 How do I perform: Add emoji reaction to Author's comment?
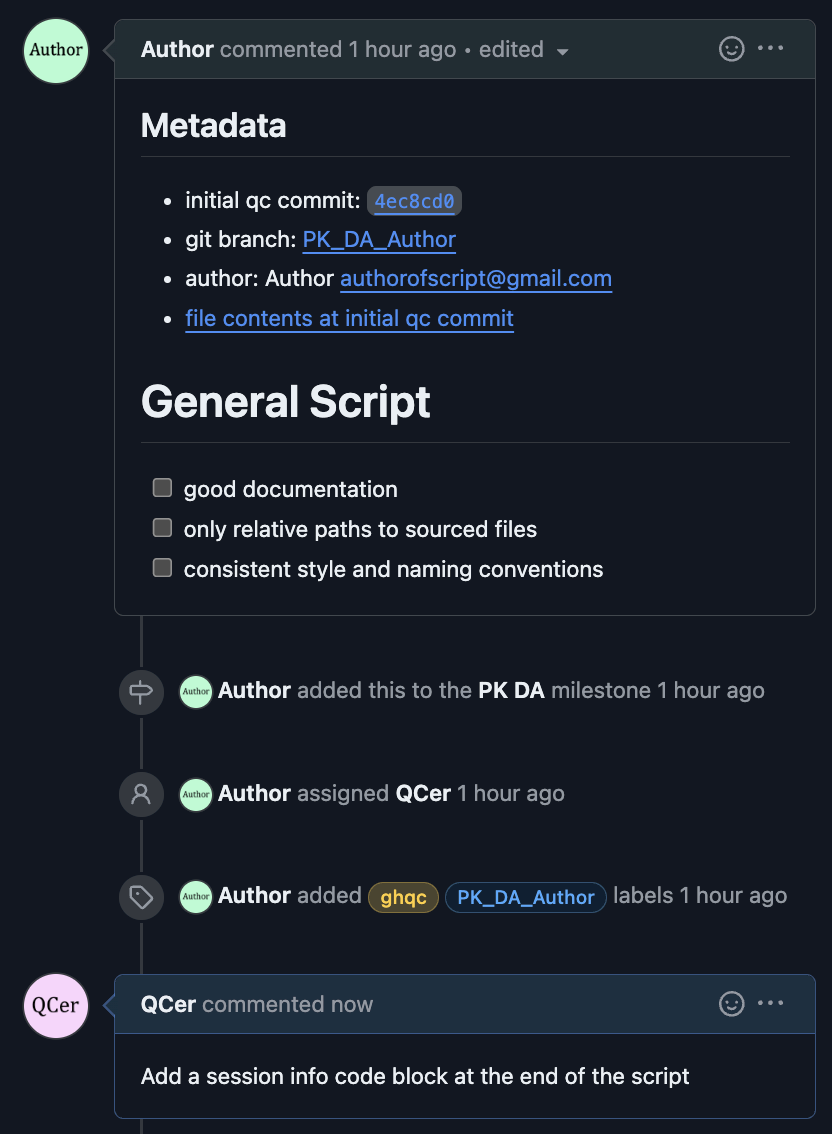(731, 49)
